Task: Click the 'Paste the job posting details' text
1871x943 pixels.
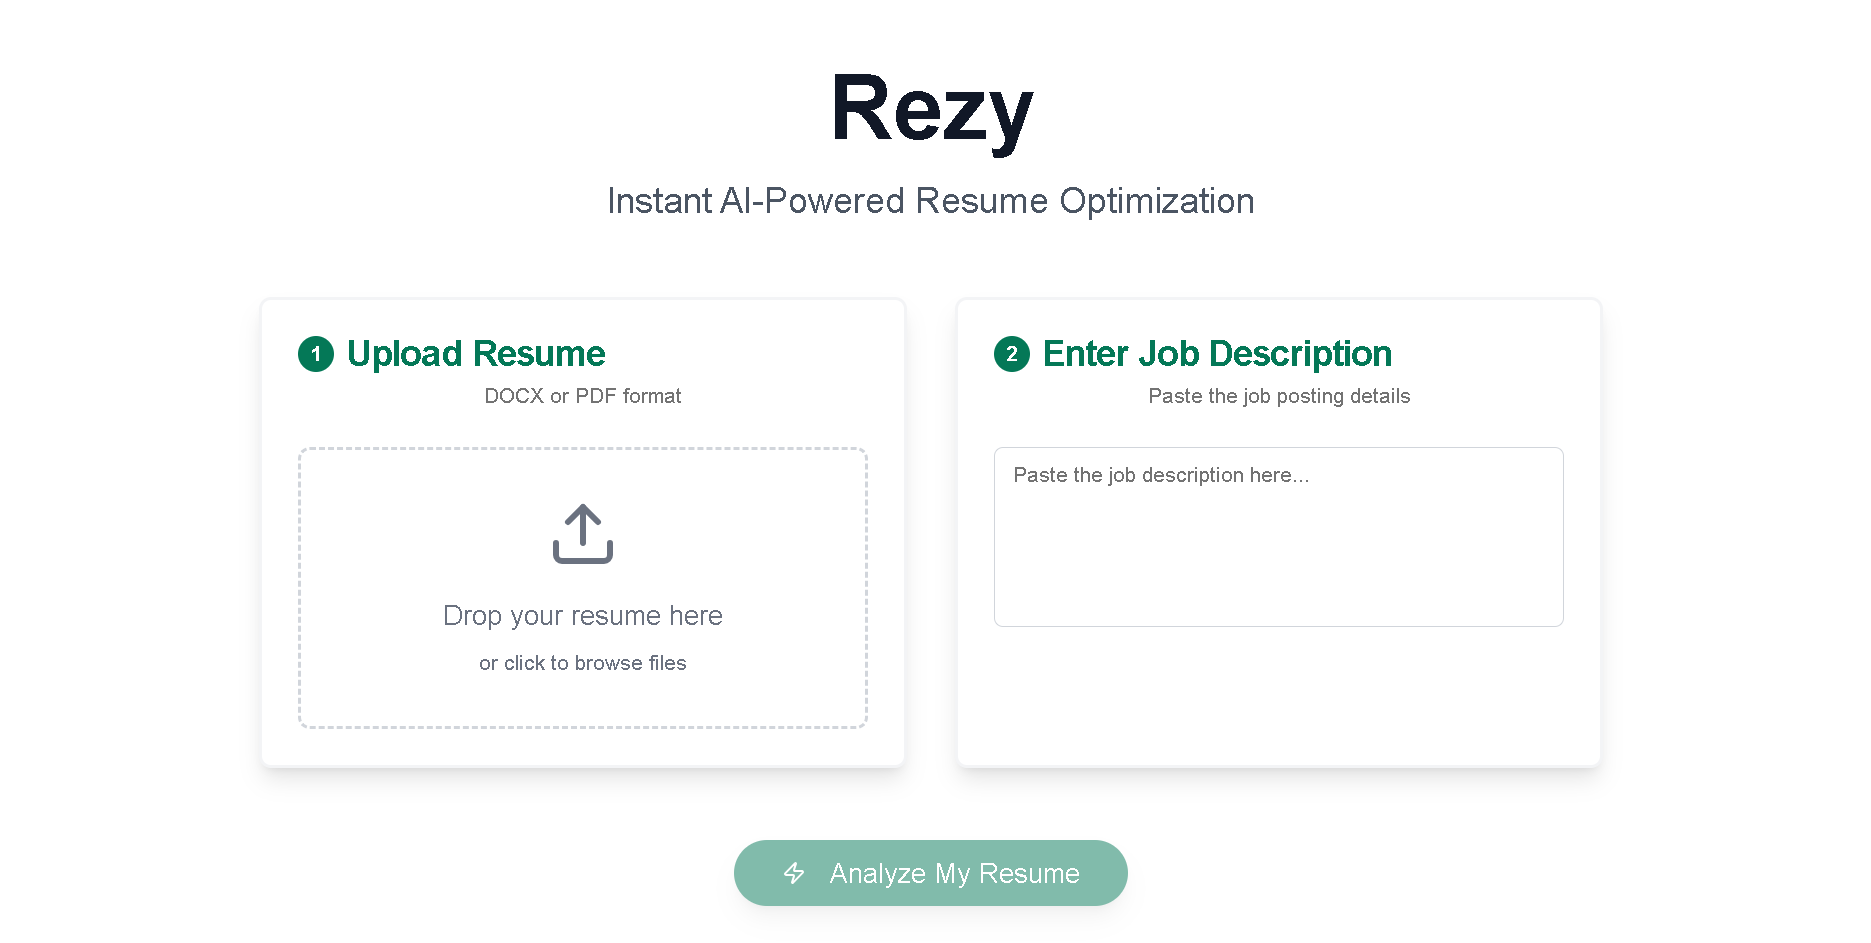Action: pos(1279,396)
